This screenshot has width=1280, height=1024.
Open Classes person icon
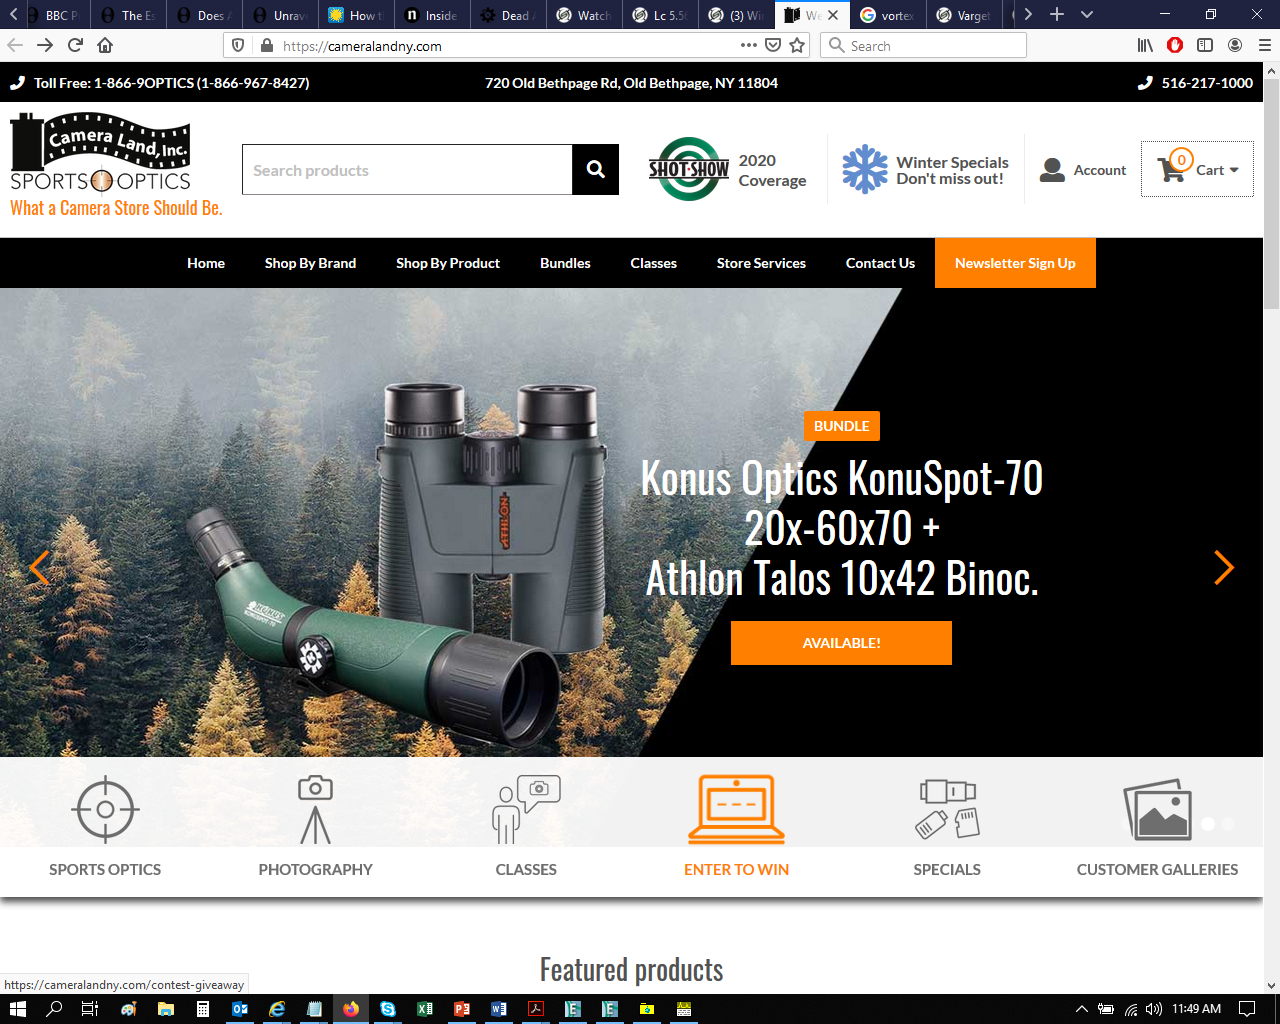pos(526,809)
